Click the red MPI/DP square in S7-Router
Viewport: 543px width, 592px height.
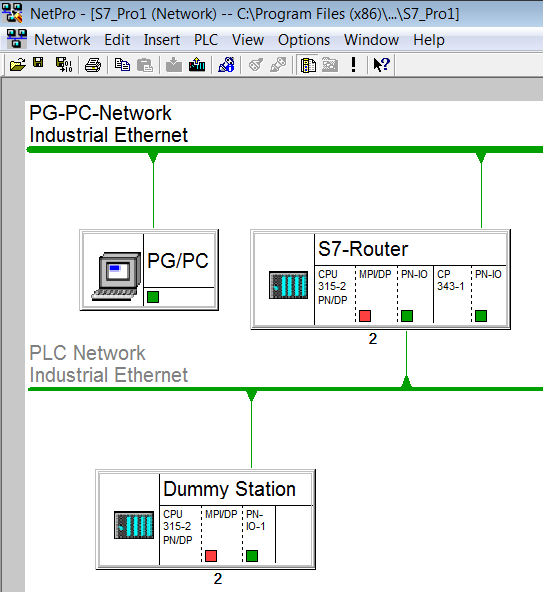tap(365, 316)
